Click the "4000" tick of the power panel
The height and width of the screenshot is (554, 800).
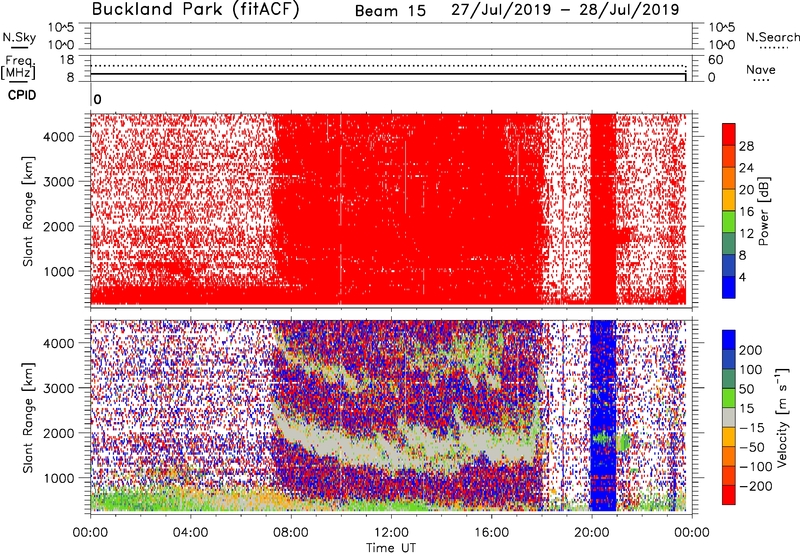pyautogui.click(x=59, y=137)
